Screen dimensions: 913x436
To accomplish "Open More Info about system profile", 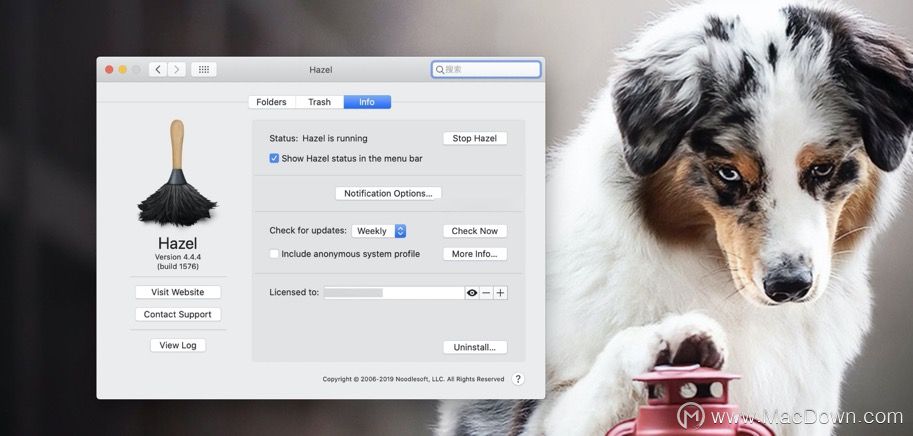I will point(475,254).
